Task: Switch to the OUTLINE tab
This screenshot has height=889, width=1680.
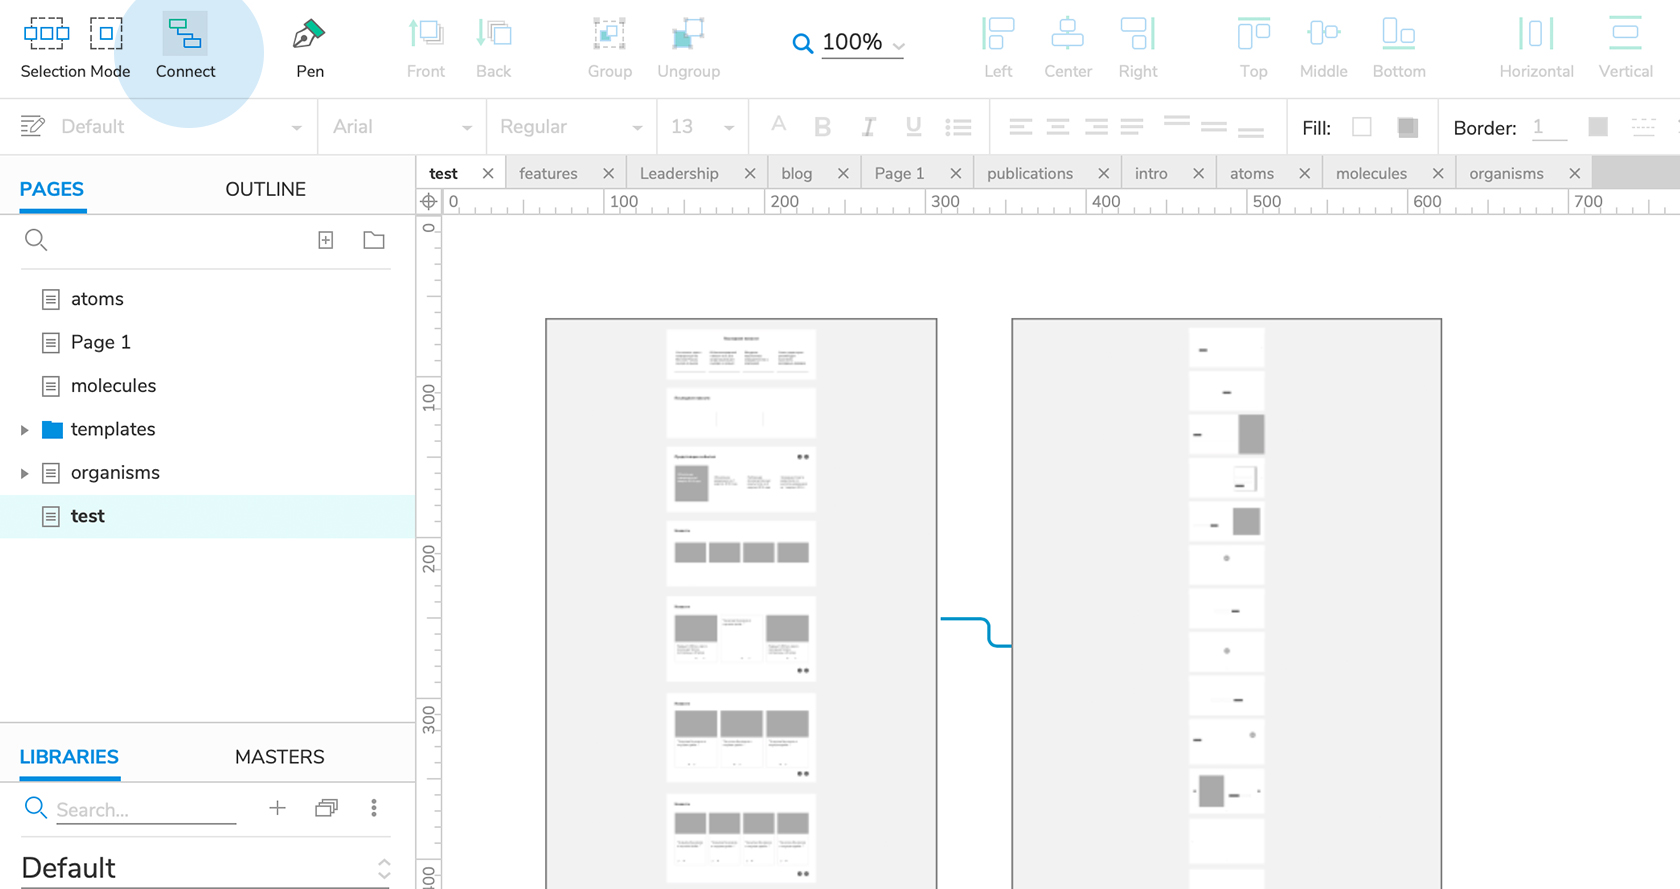Action: click(265, 189)
